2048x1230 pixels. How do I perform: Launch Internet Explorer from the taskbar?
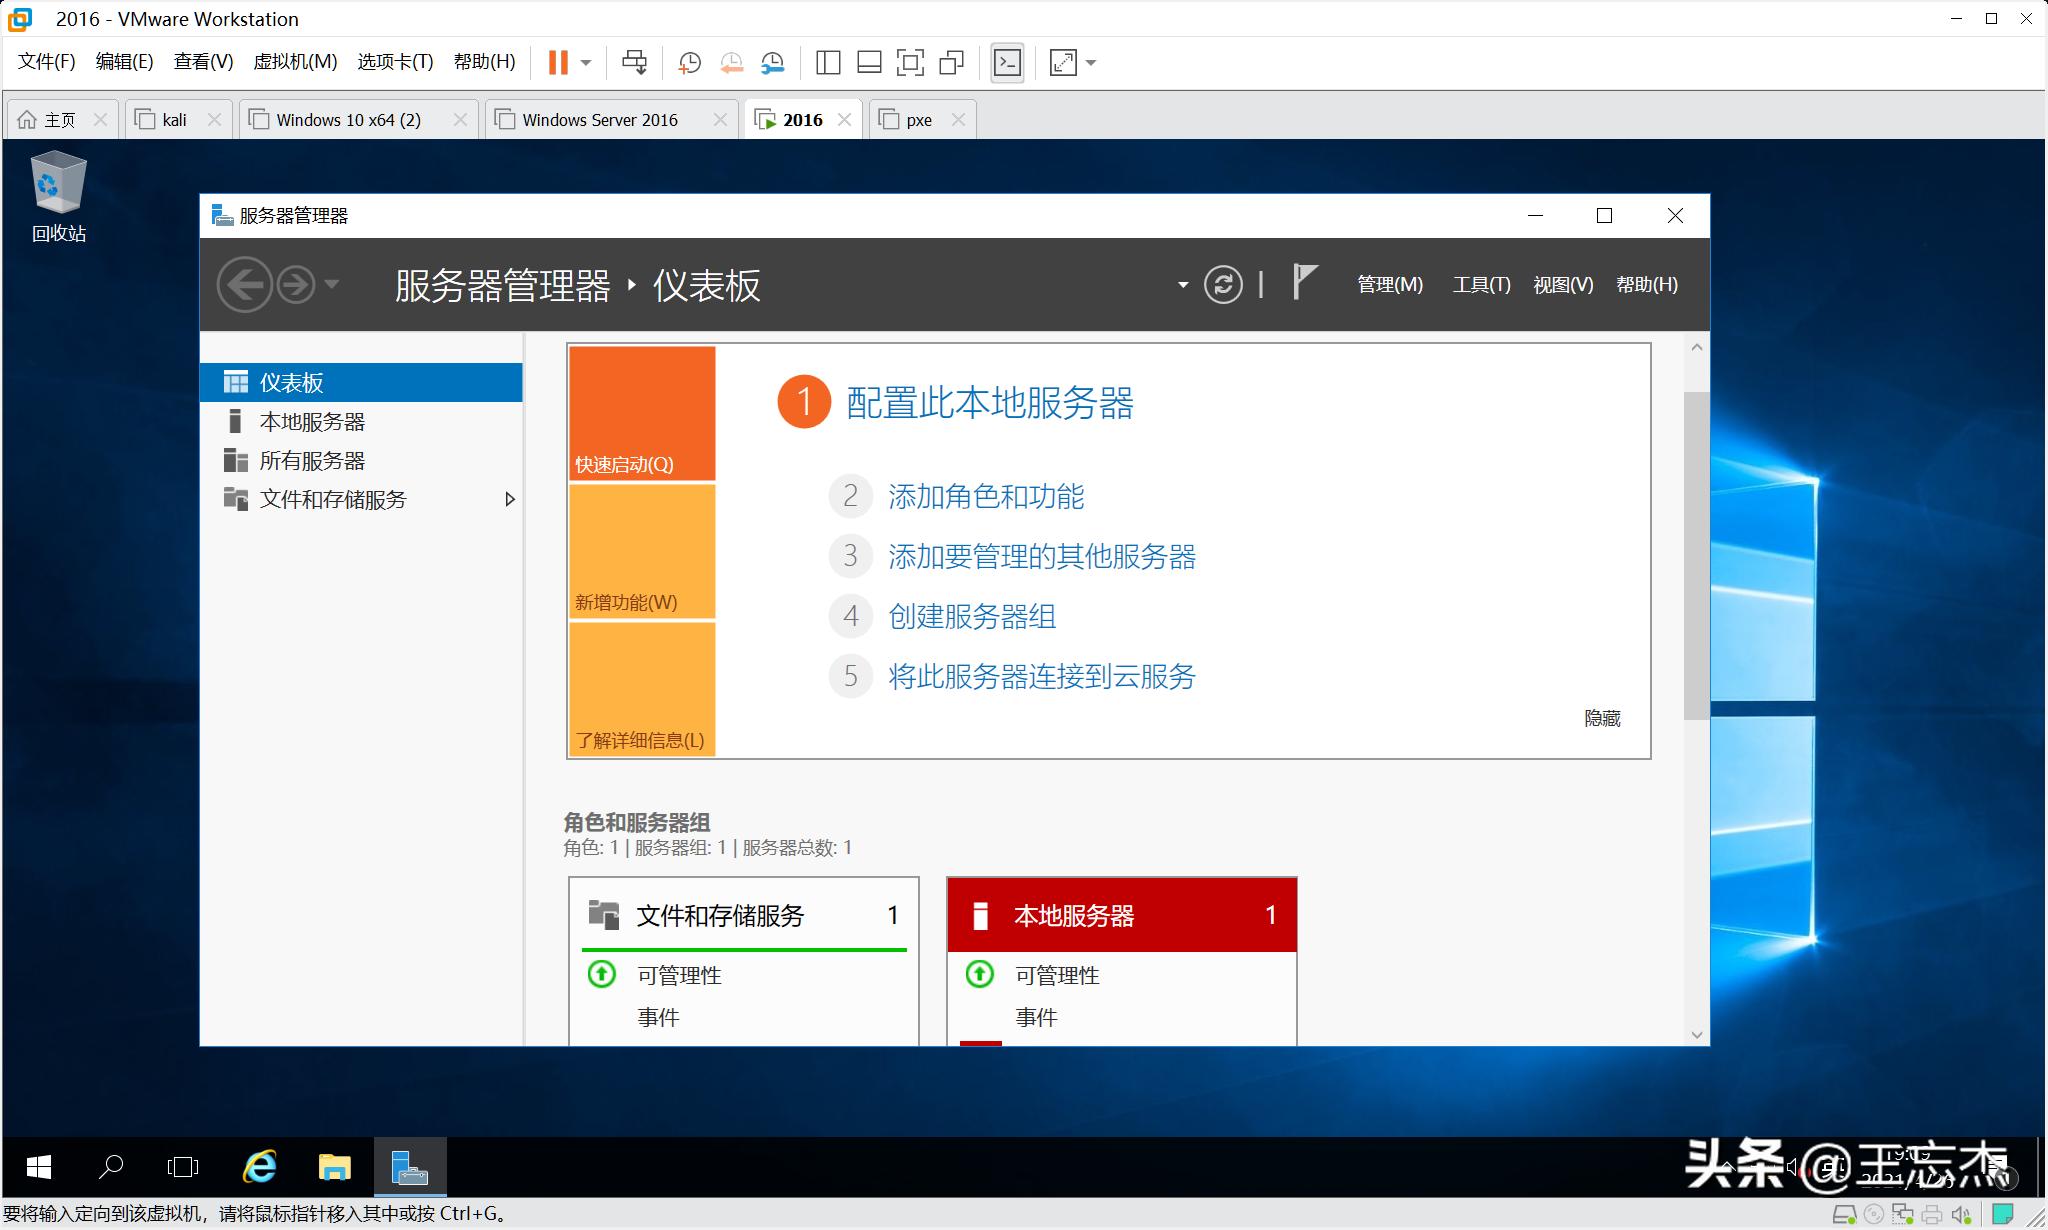[x=258, y=1166]
